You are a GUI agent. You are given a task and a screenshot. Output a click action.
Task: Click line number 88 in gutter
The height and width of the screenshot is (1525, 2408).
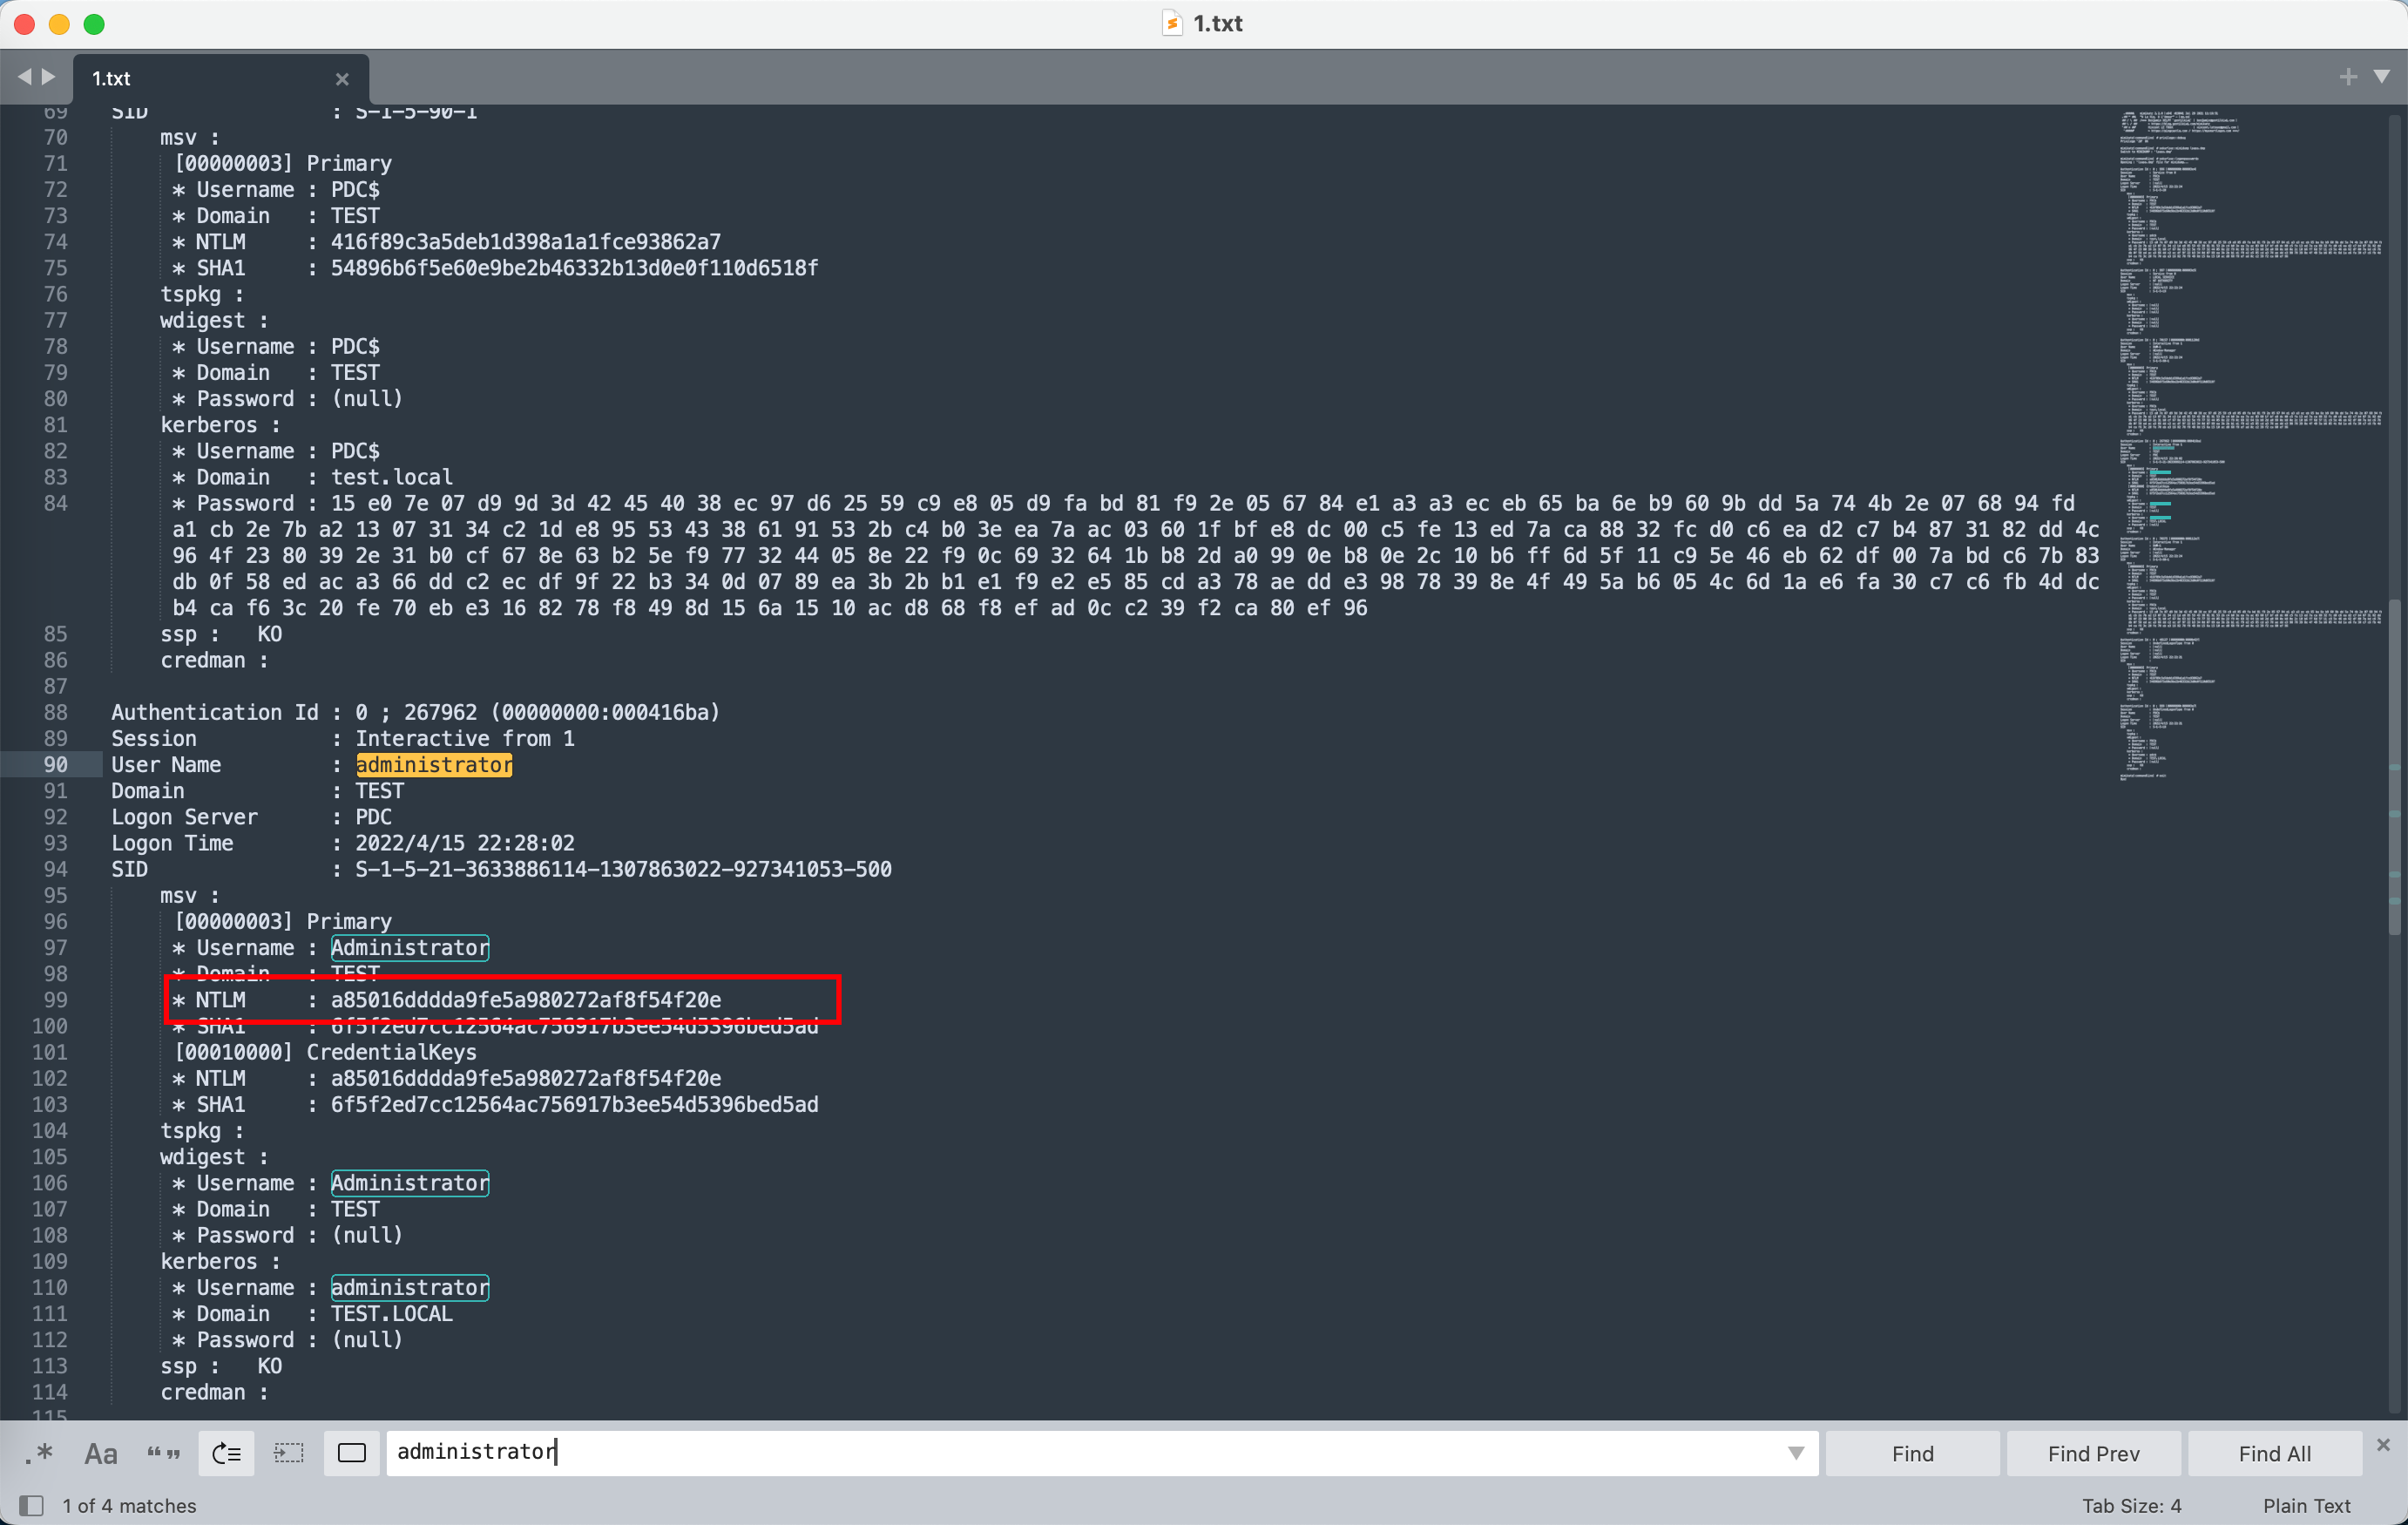[x=55, y=713]
